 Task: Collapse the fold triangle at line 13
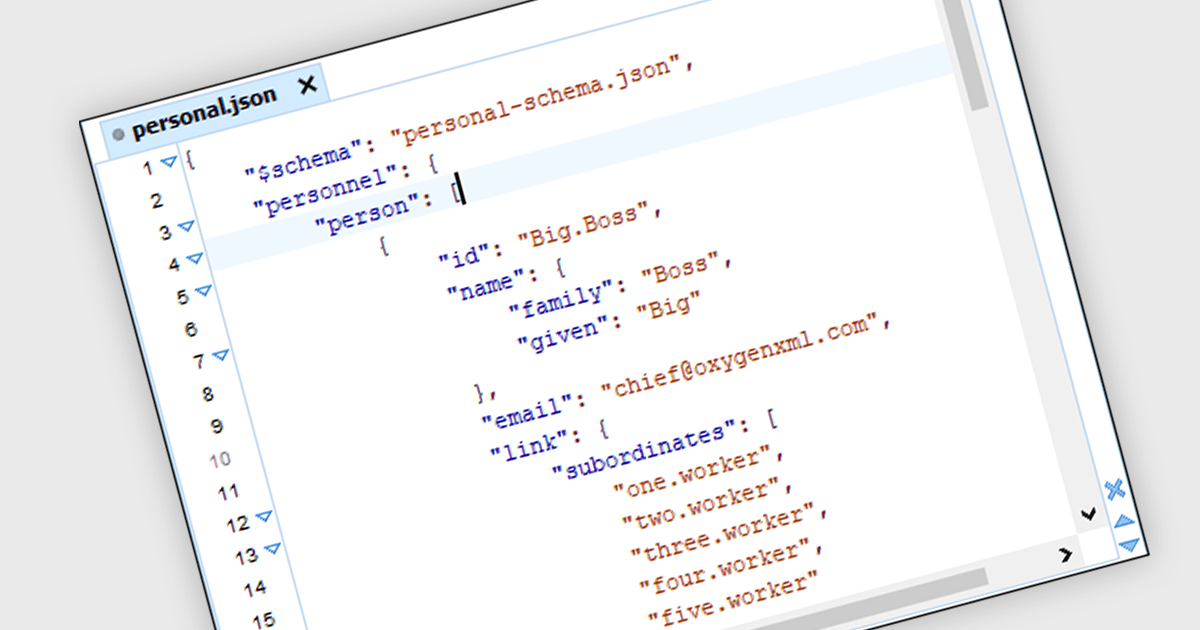coord(272,549)
